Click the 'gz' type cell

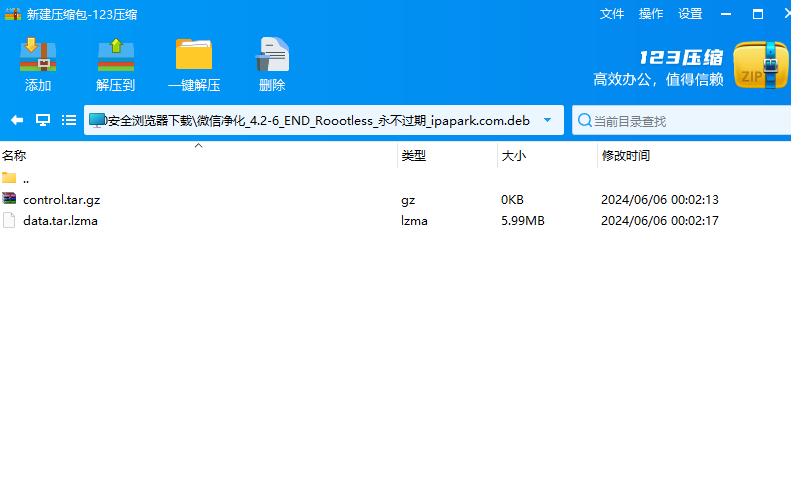pos(408,200)
